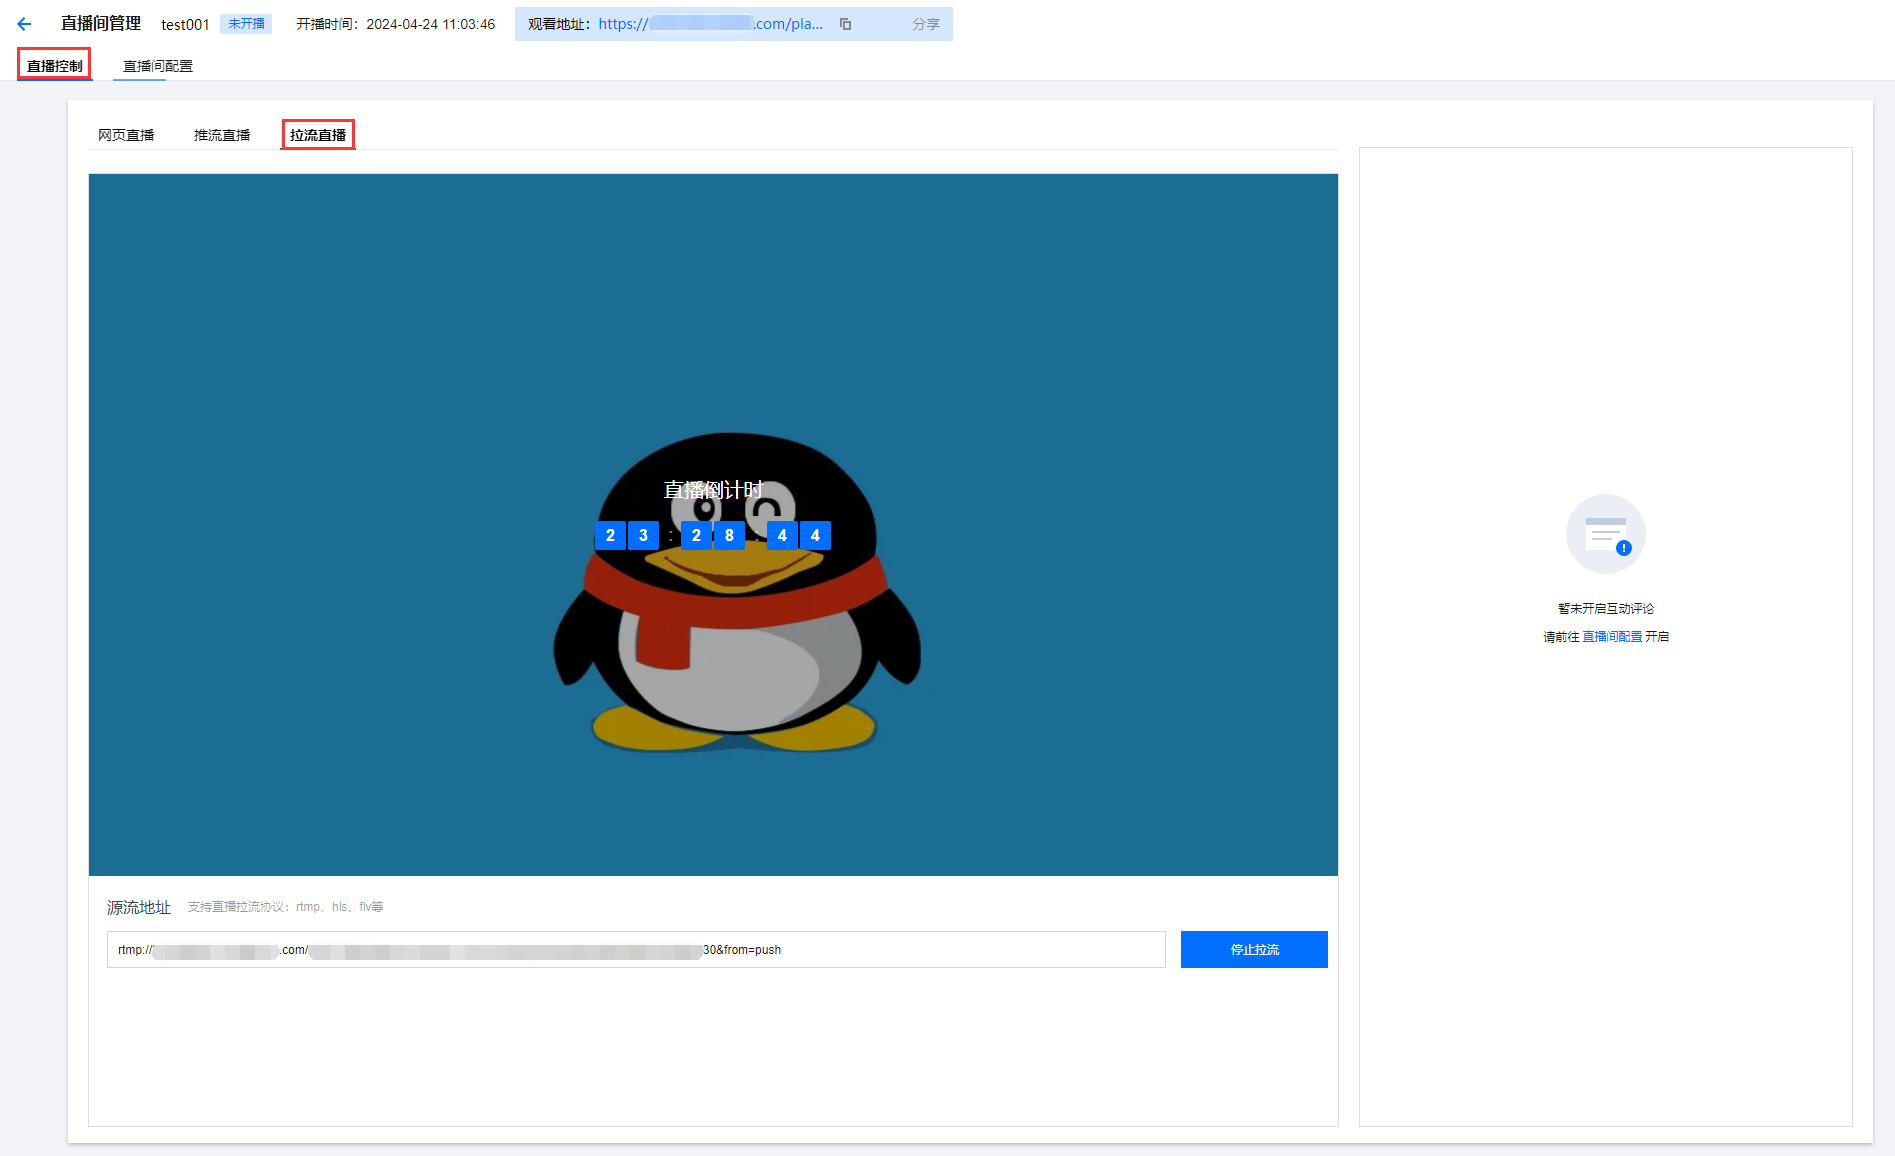Screen dimensions: 1895x1156
Task: Switch to the 直播控制 tab
Action: tap(55, 66)
